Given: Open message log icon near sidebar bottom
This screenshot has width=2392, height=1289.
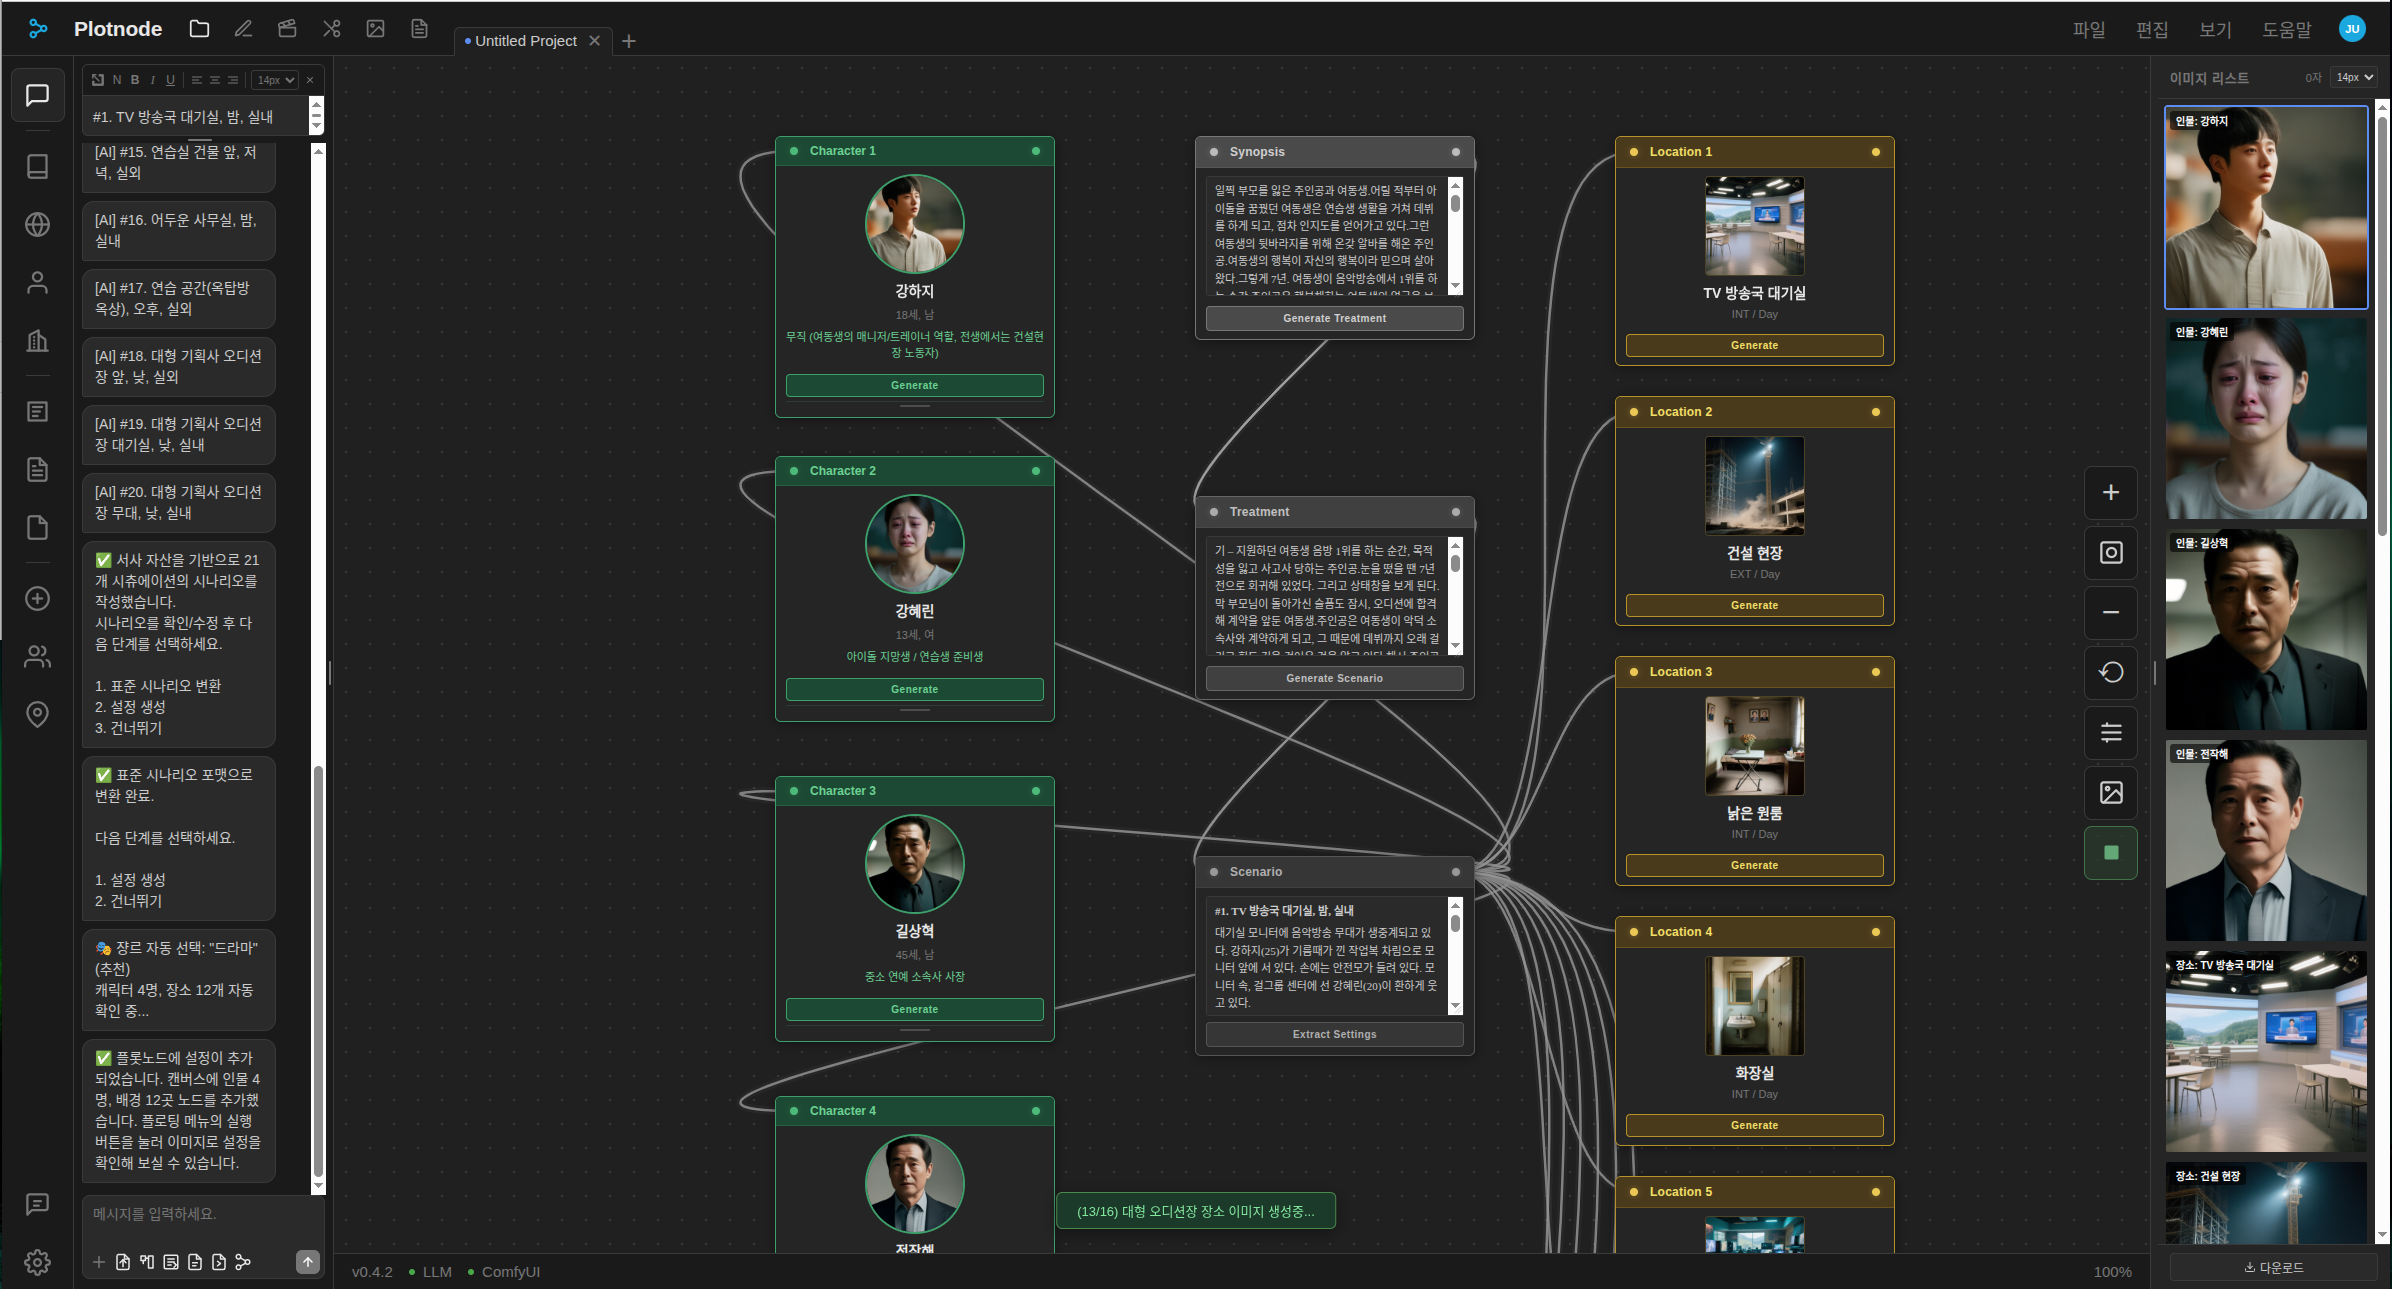Looking at the screenshot, I should pos(37,1204).
